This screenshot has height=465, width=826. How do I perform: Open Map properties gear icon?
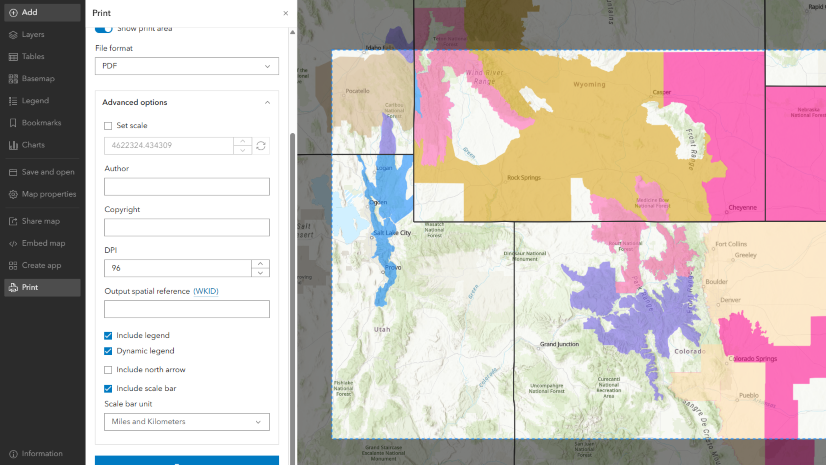(13, 194)
